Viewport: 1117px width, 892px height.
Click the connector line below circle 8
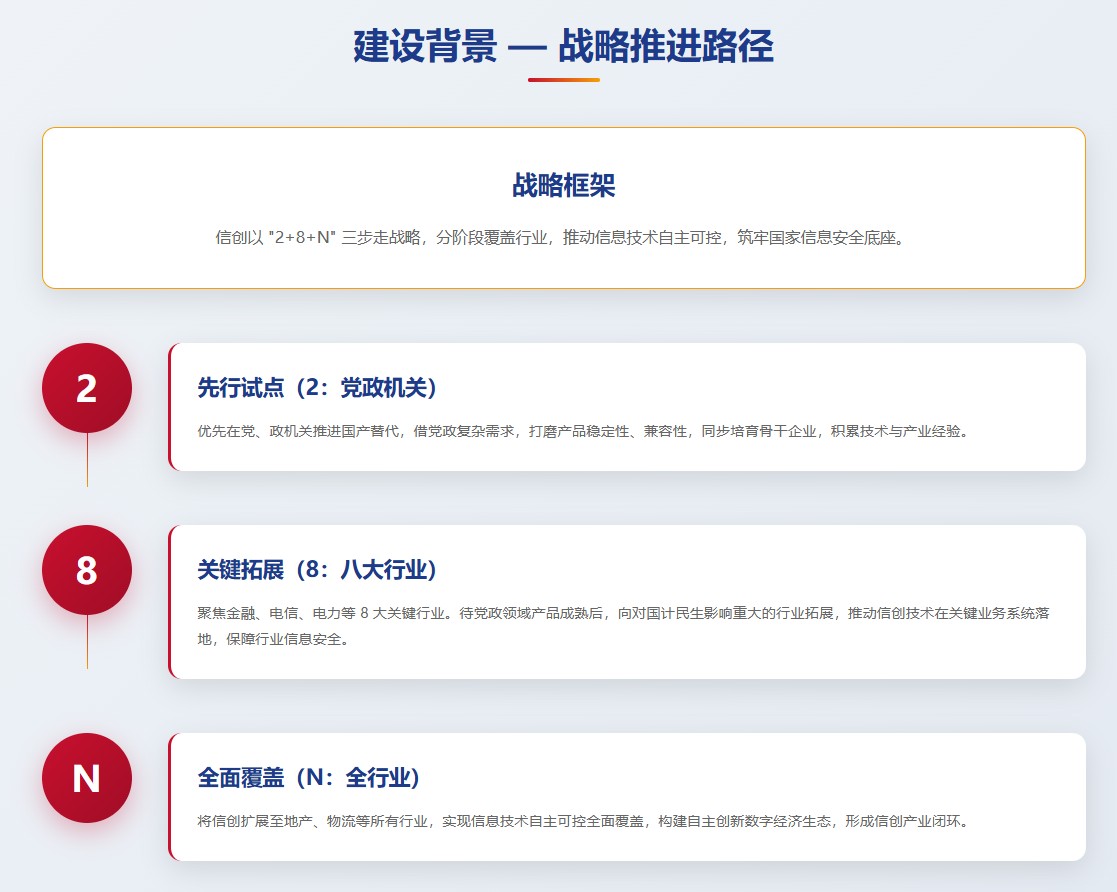click(87, 642)
